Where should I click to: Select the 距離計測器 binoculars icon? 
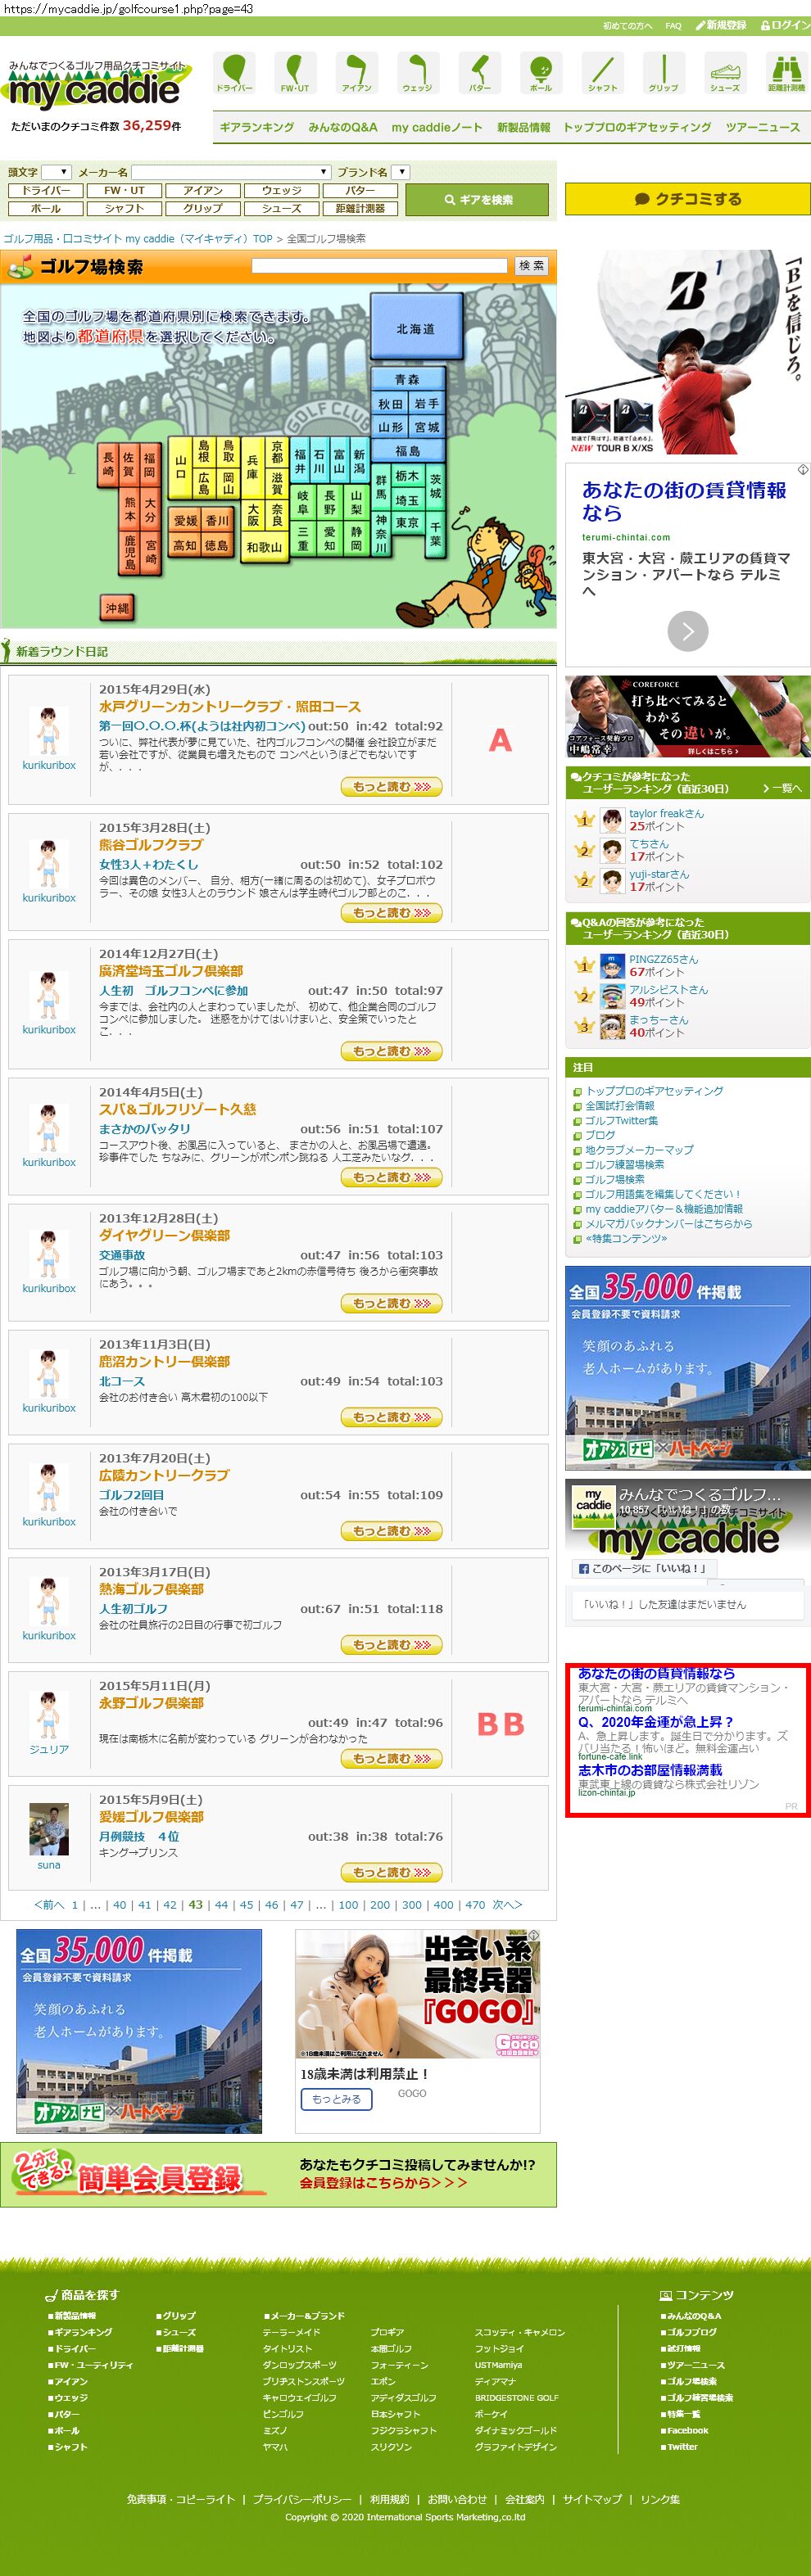(785, 73)
